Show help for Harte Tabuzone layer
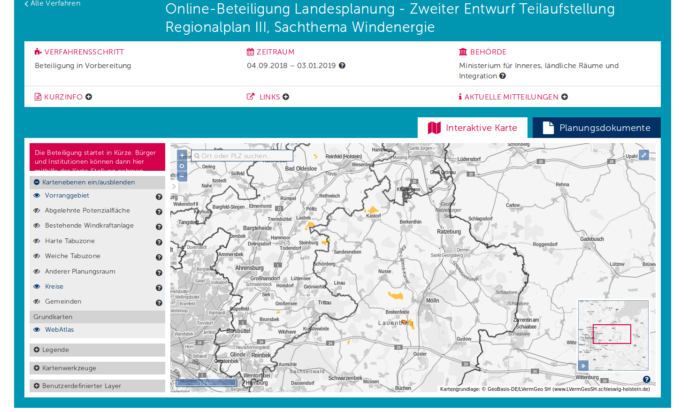Image resolution: width=696 pixels, height=412 pixels. [158, 242]
